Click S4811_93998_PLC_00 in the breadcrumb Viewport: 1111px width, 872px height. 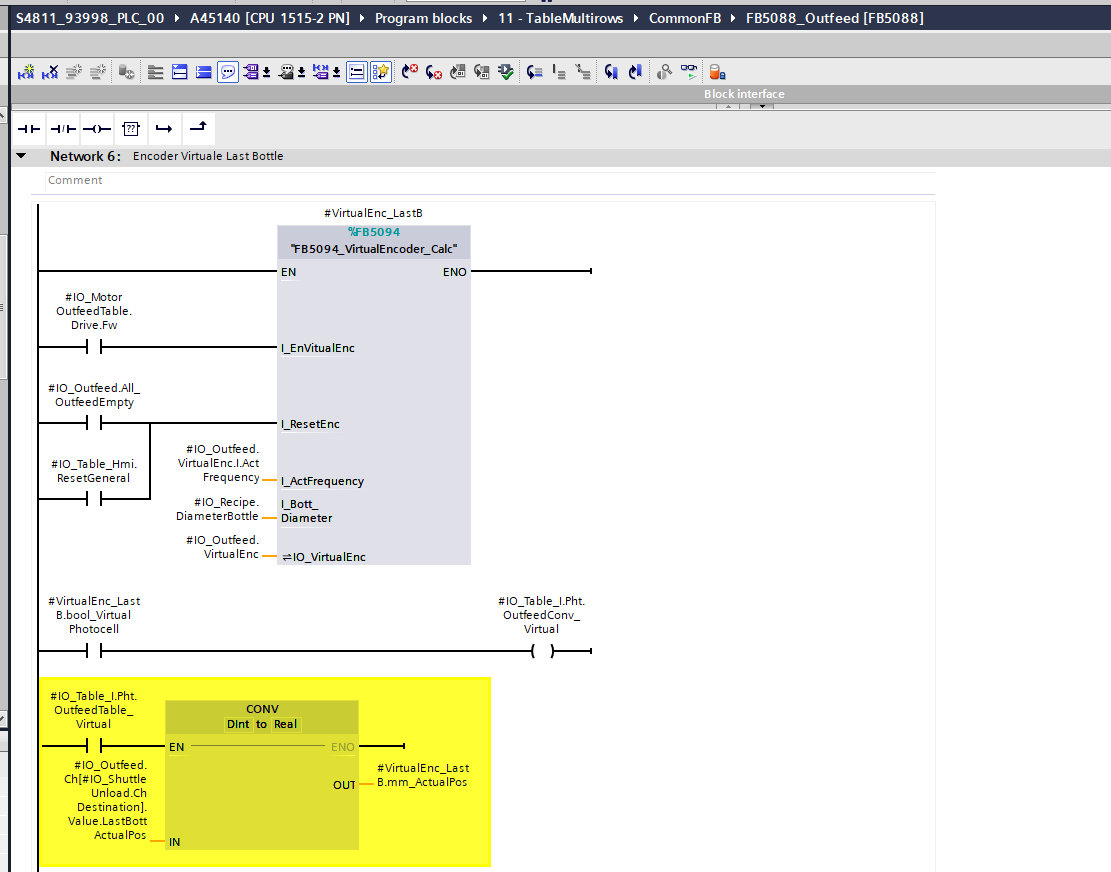[90, 18]
